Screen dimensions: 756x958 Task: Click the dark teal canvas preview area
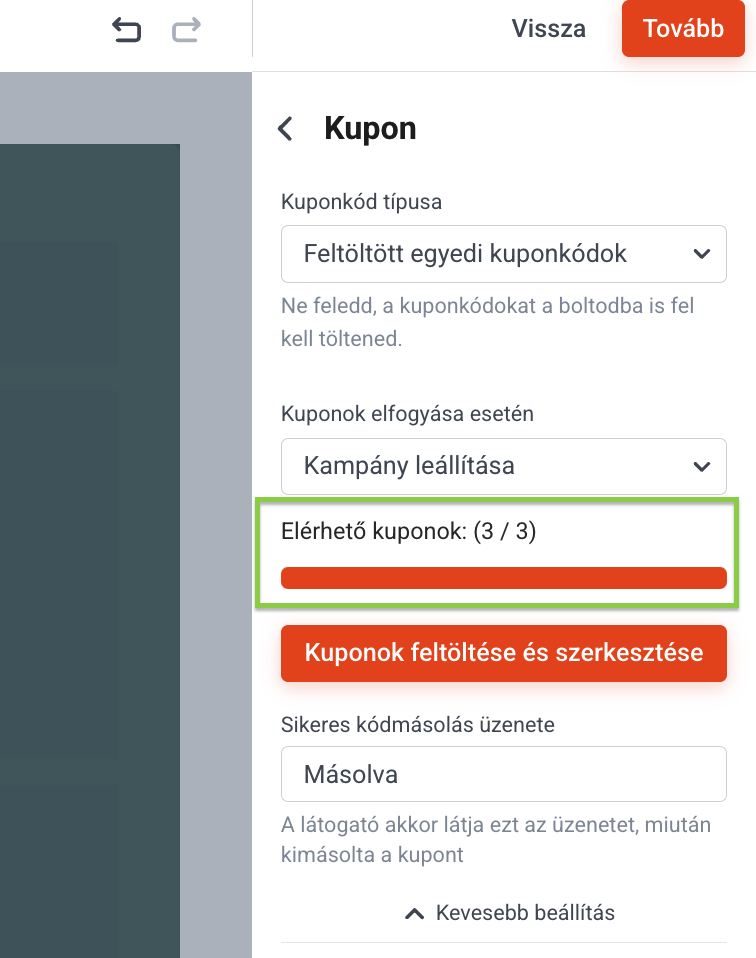tap(90, 550)
